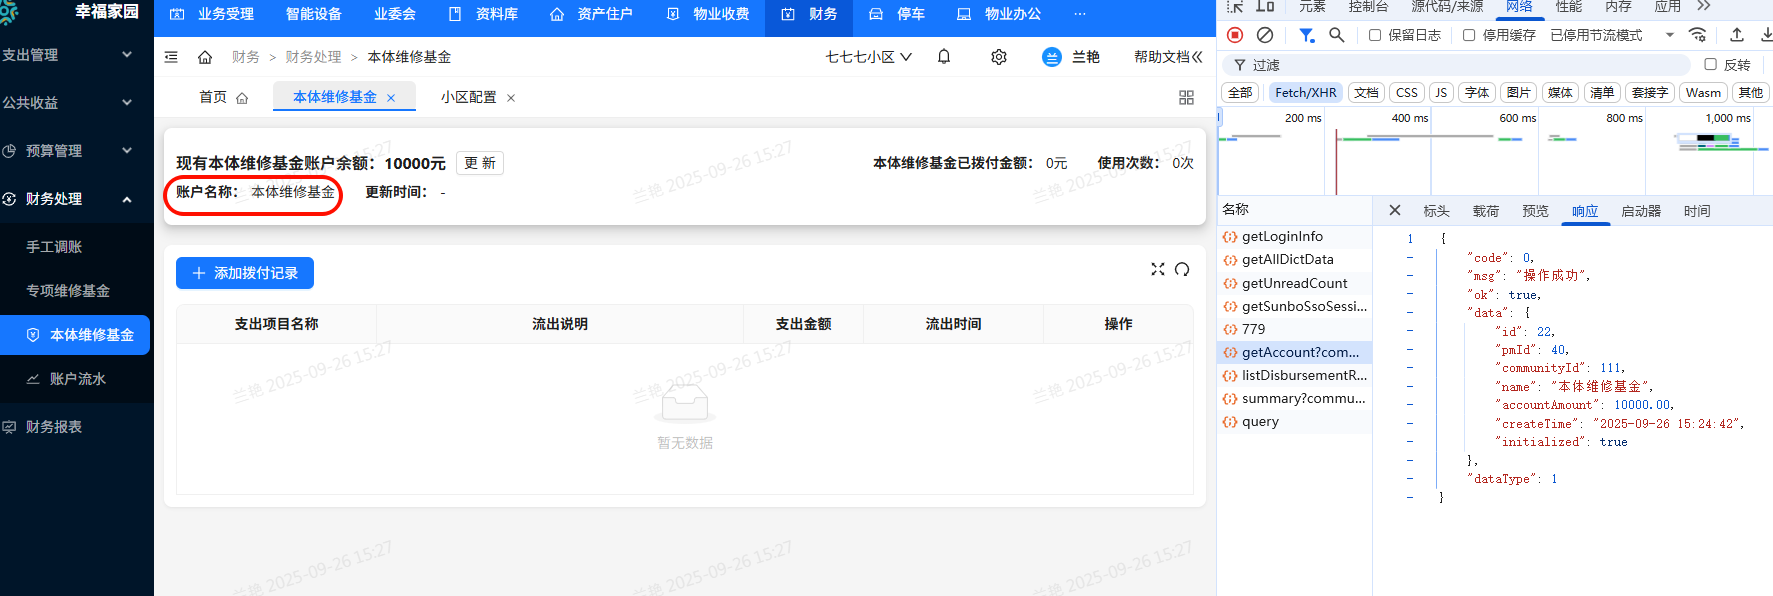Collapse the data object in response
The height and width of the screenshot is (596, 1773).
(x=1410, y=312)
